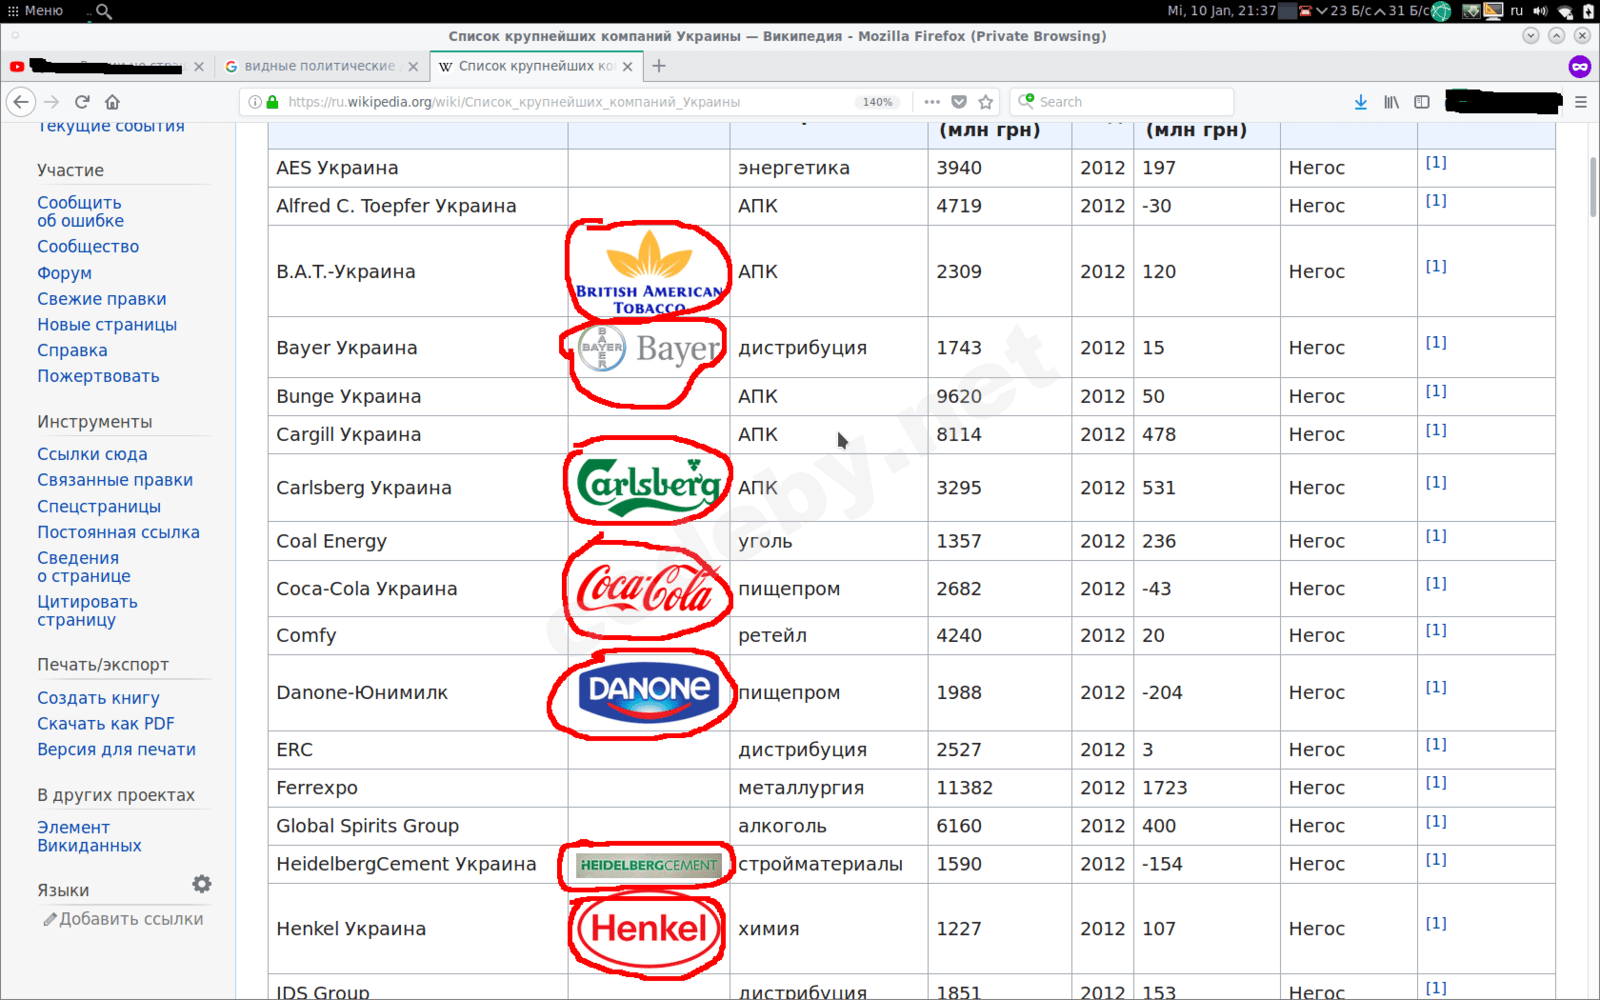Open the Library bookshelf icon
Viewport: 1600px width, 1000px height.
click(1391, 102)
